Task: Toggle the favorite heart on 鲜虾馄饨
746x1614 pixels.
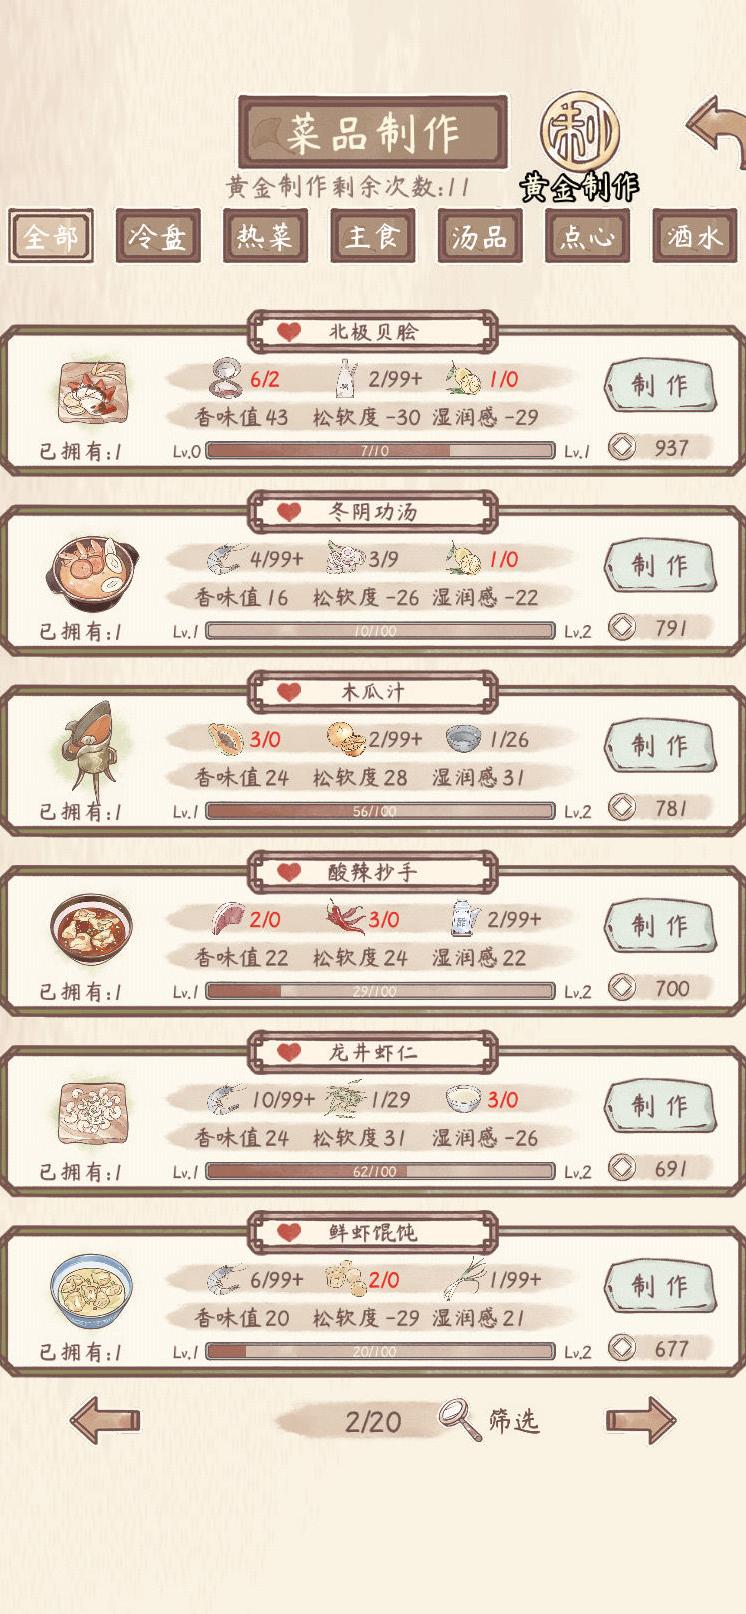Action: [x=289, y=1232]
